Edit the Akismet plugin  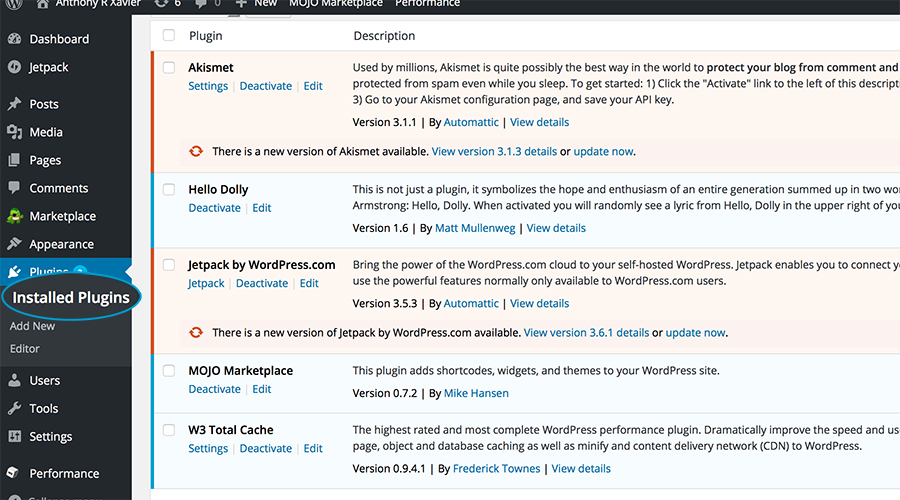pyautogui.click(x=313, y=86)
